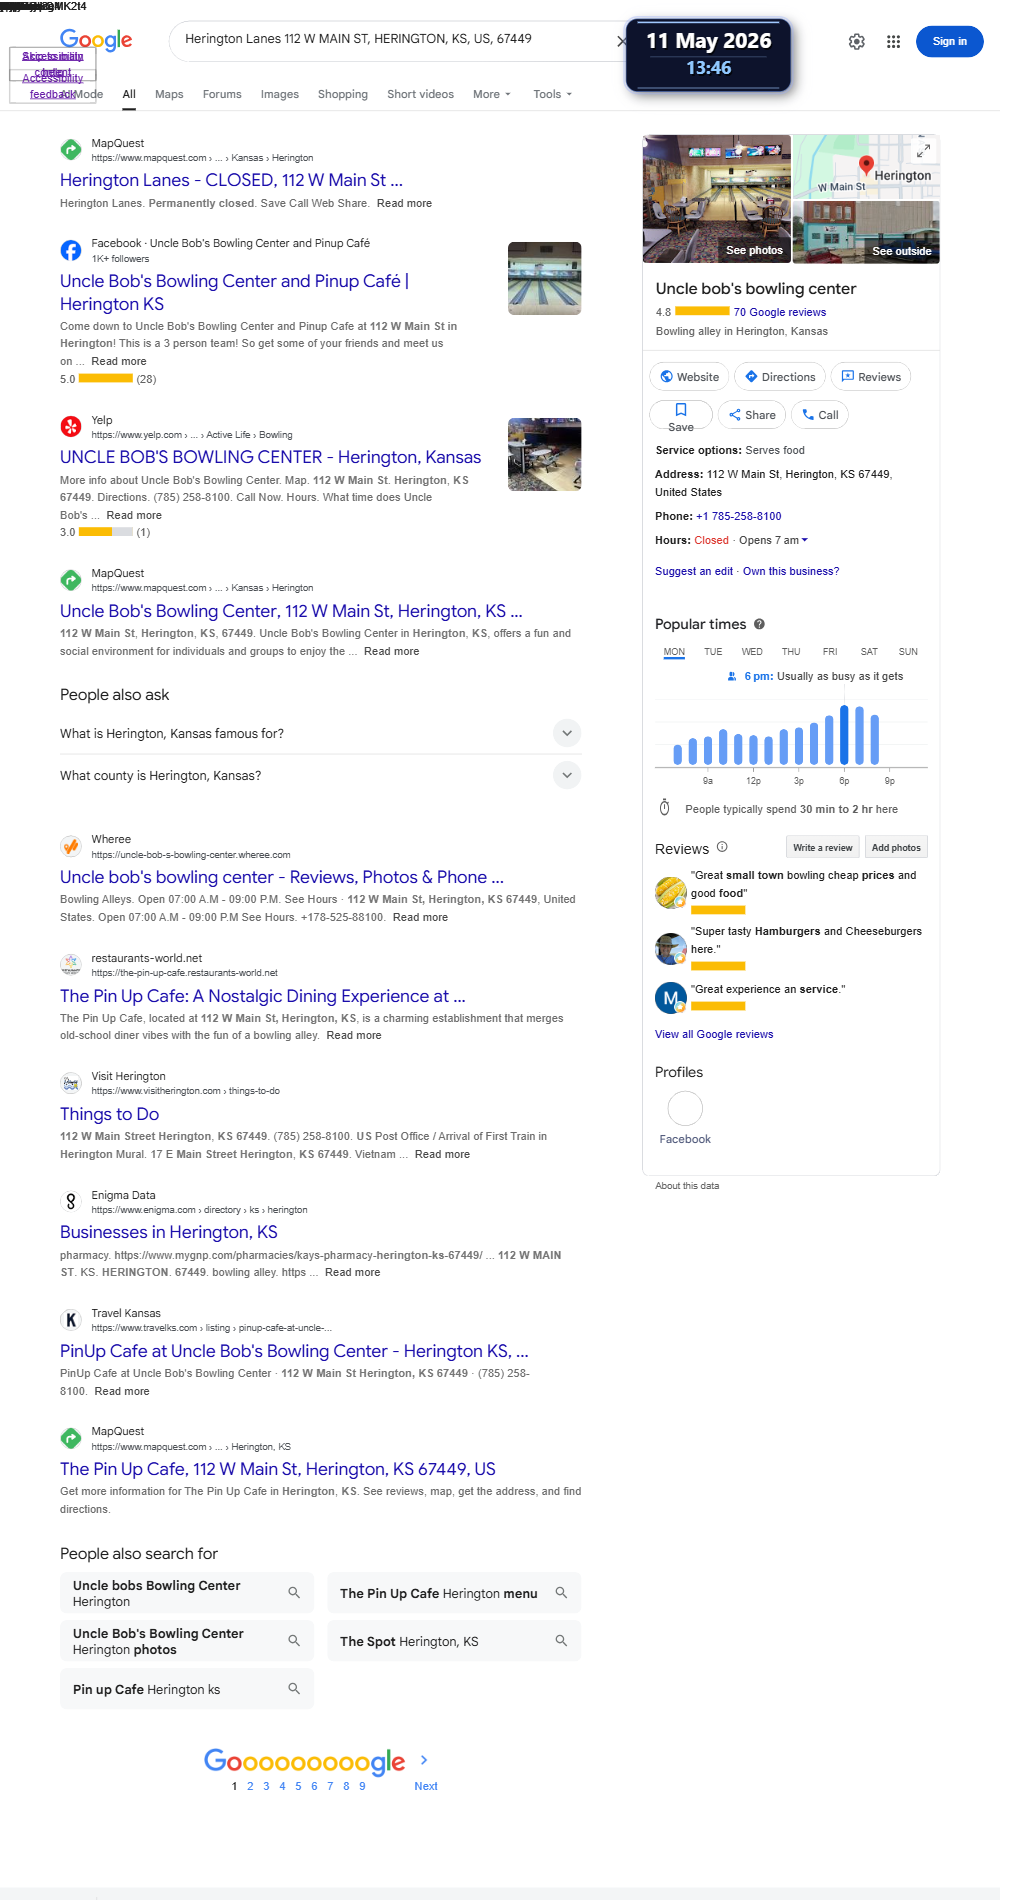This screenshot has height=1900, width=1012.
Task: Search icon for The Spot Herington, KS
Action: point(561,1640)
